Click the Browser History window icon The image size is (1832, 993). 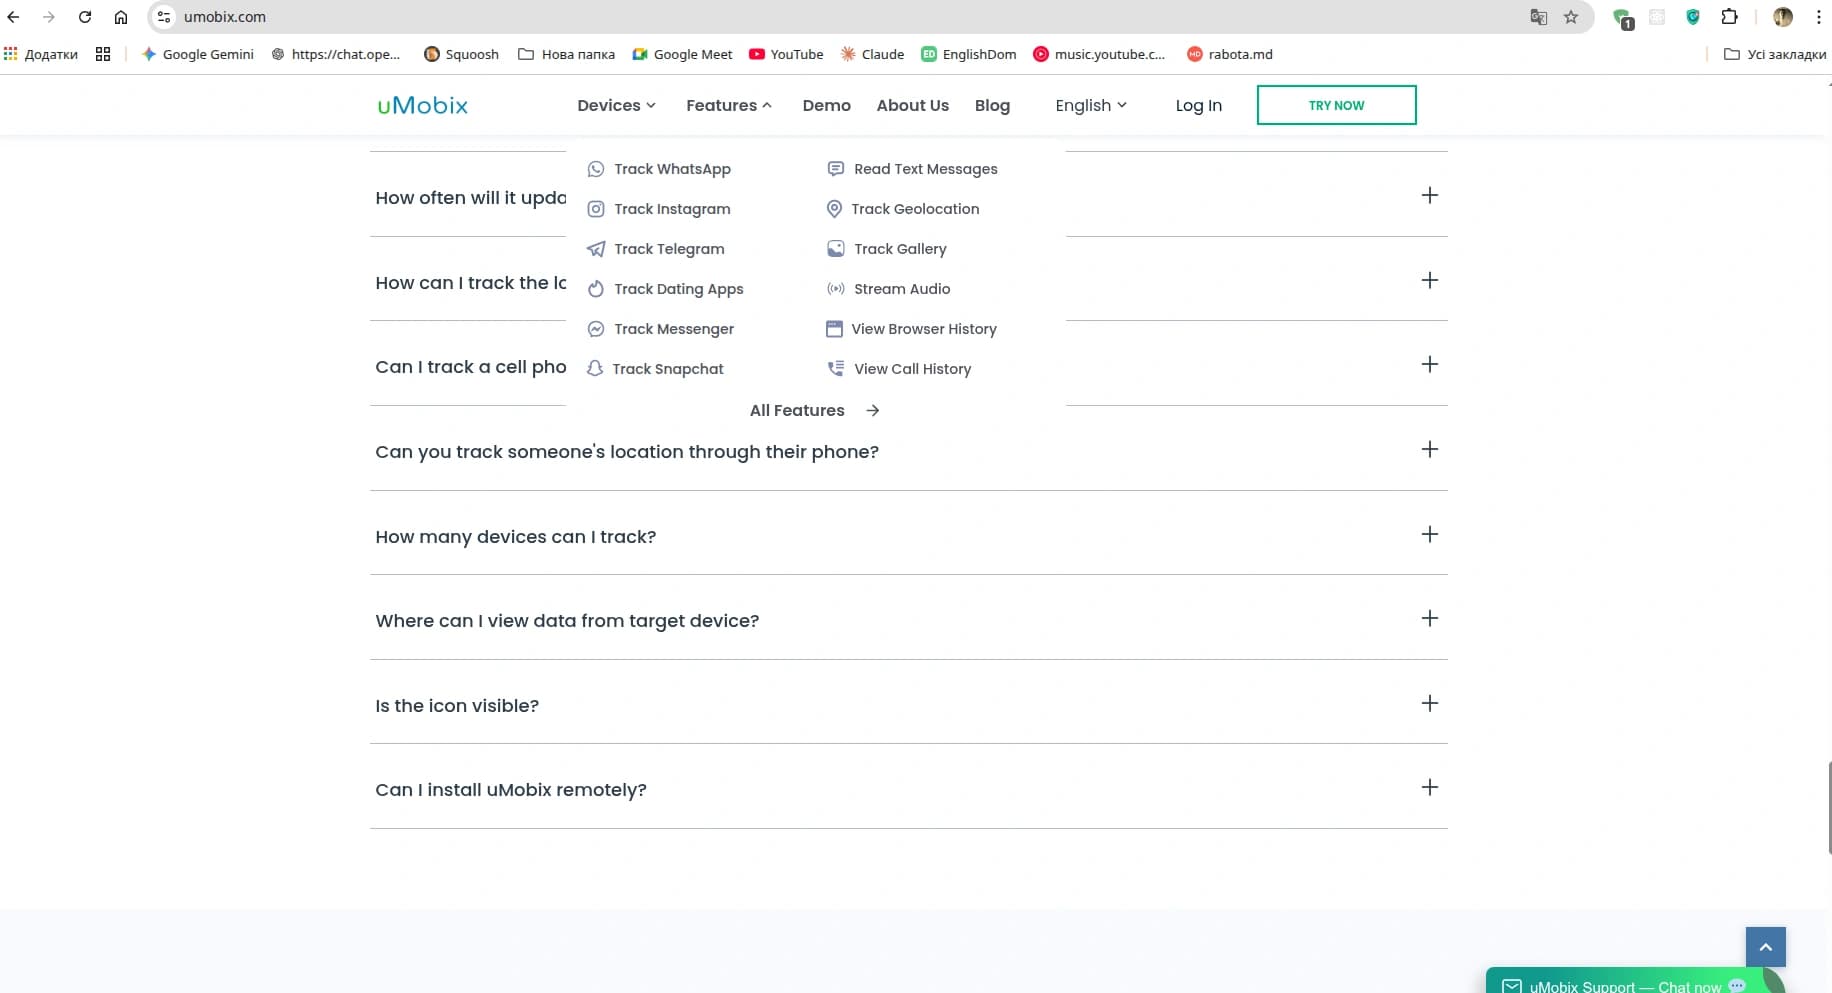coord(834,329)
